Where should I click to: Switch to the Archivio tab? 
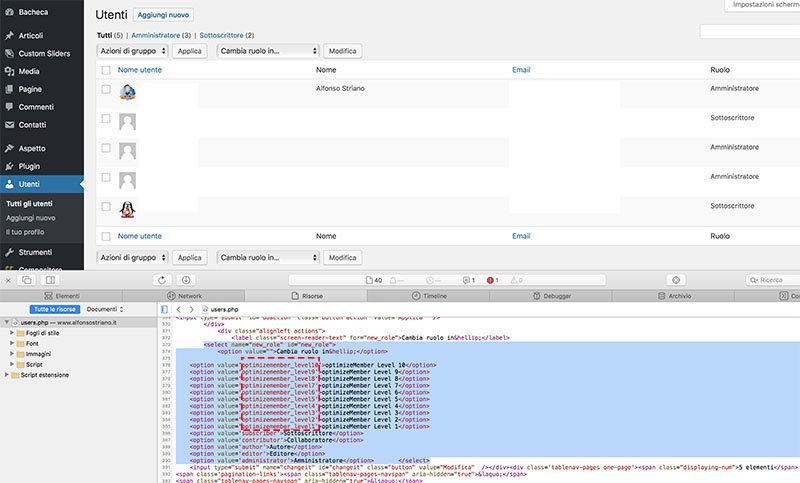(673, 296)
